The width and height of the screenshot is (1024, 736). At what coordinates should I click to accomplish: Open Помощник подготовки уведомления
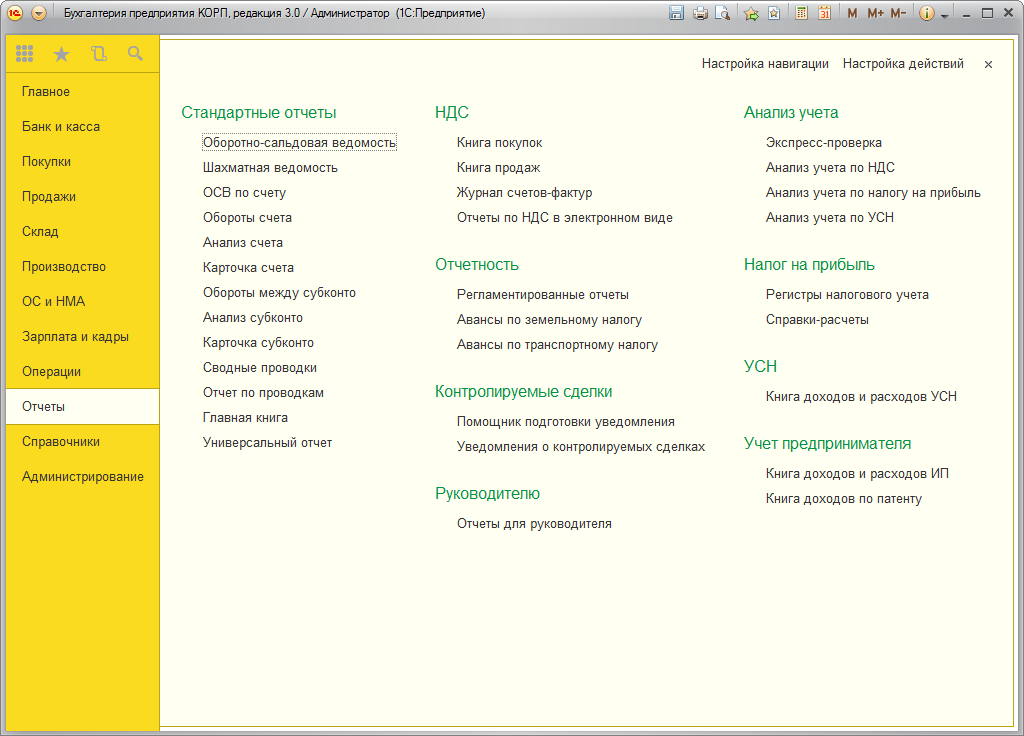pos(566,422)
